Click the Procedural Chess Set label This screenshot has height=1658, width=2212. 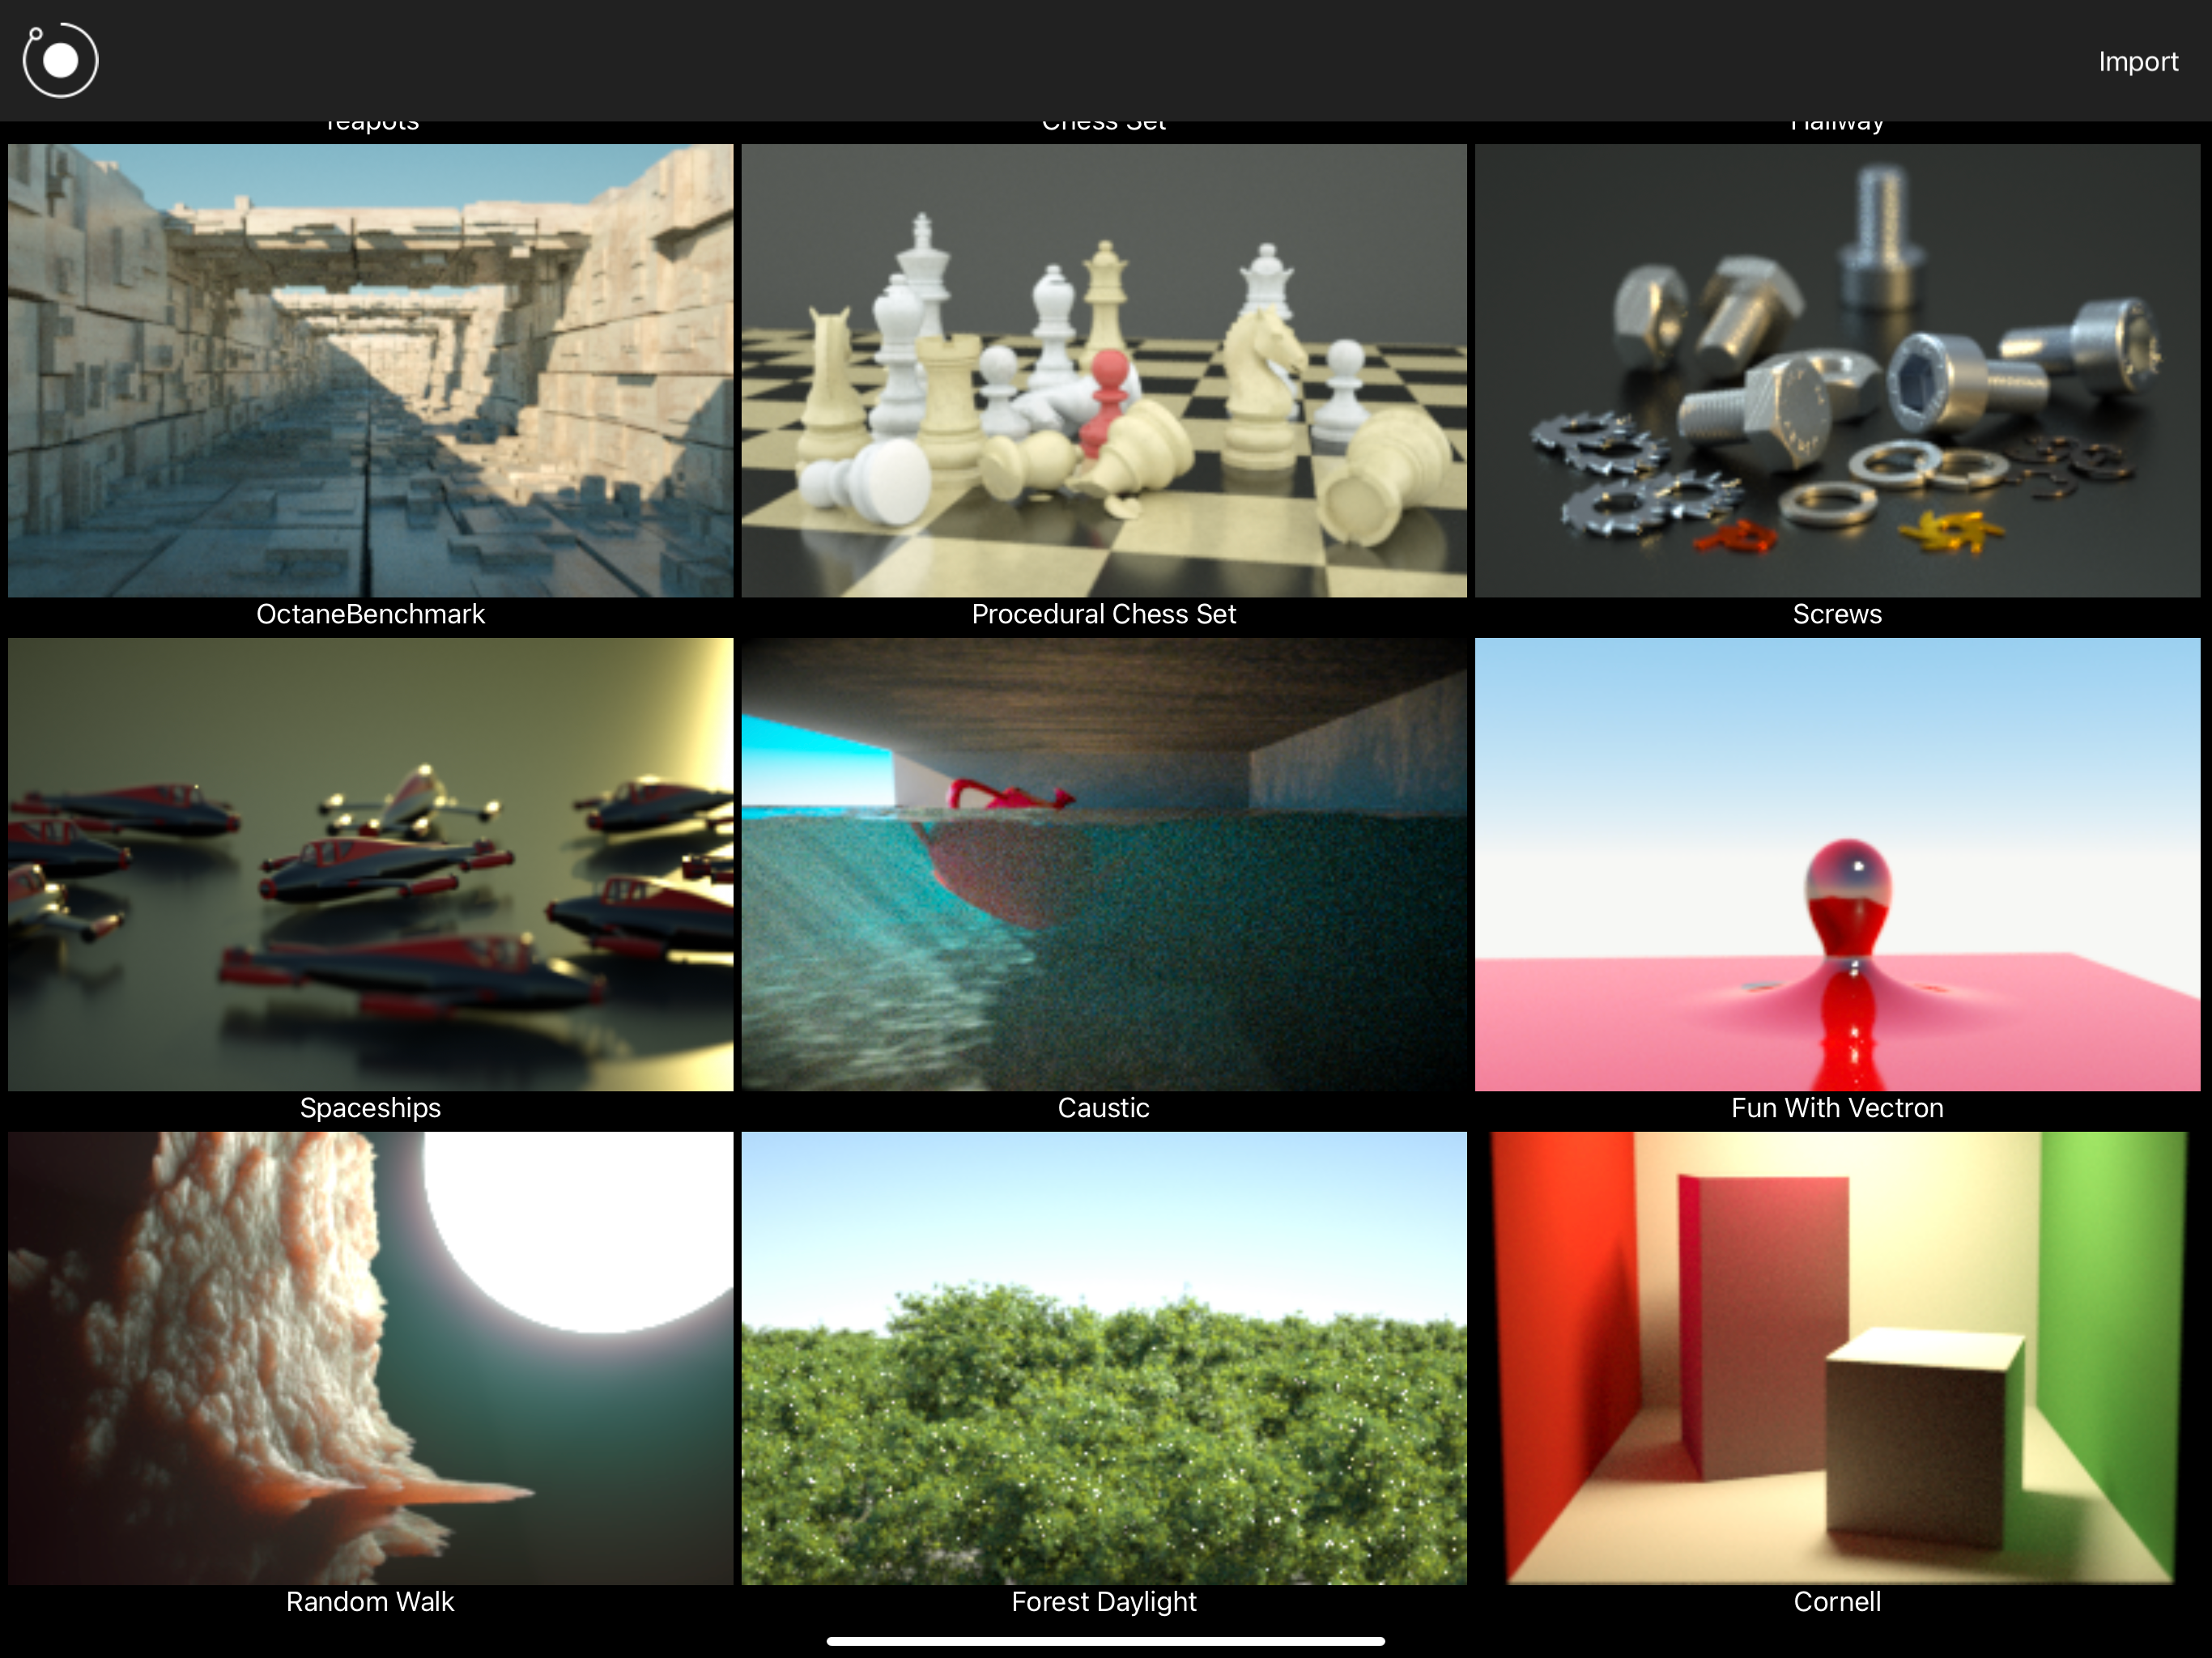1103,614
